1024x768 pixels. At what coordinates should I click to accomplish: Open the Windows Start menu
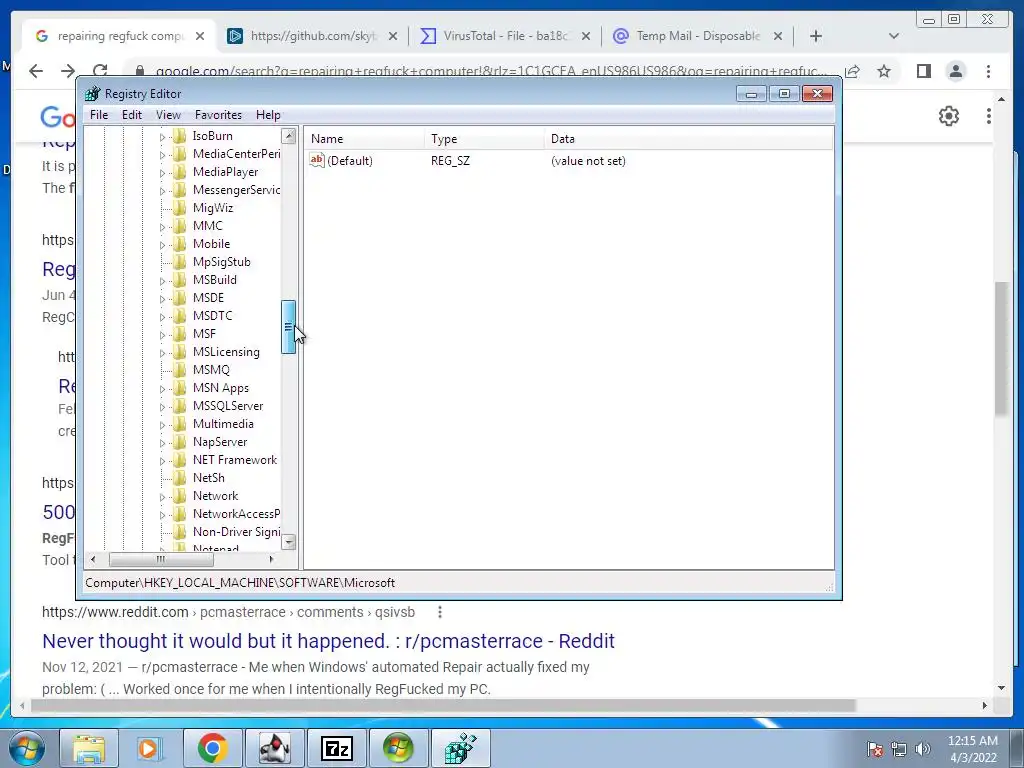[x=27, y=747]
